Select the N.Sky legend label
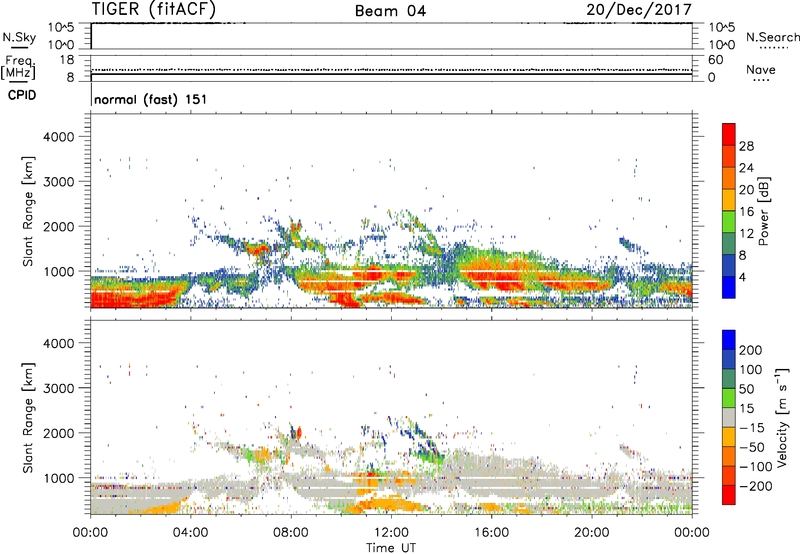 (19, 37)
